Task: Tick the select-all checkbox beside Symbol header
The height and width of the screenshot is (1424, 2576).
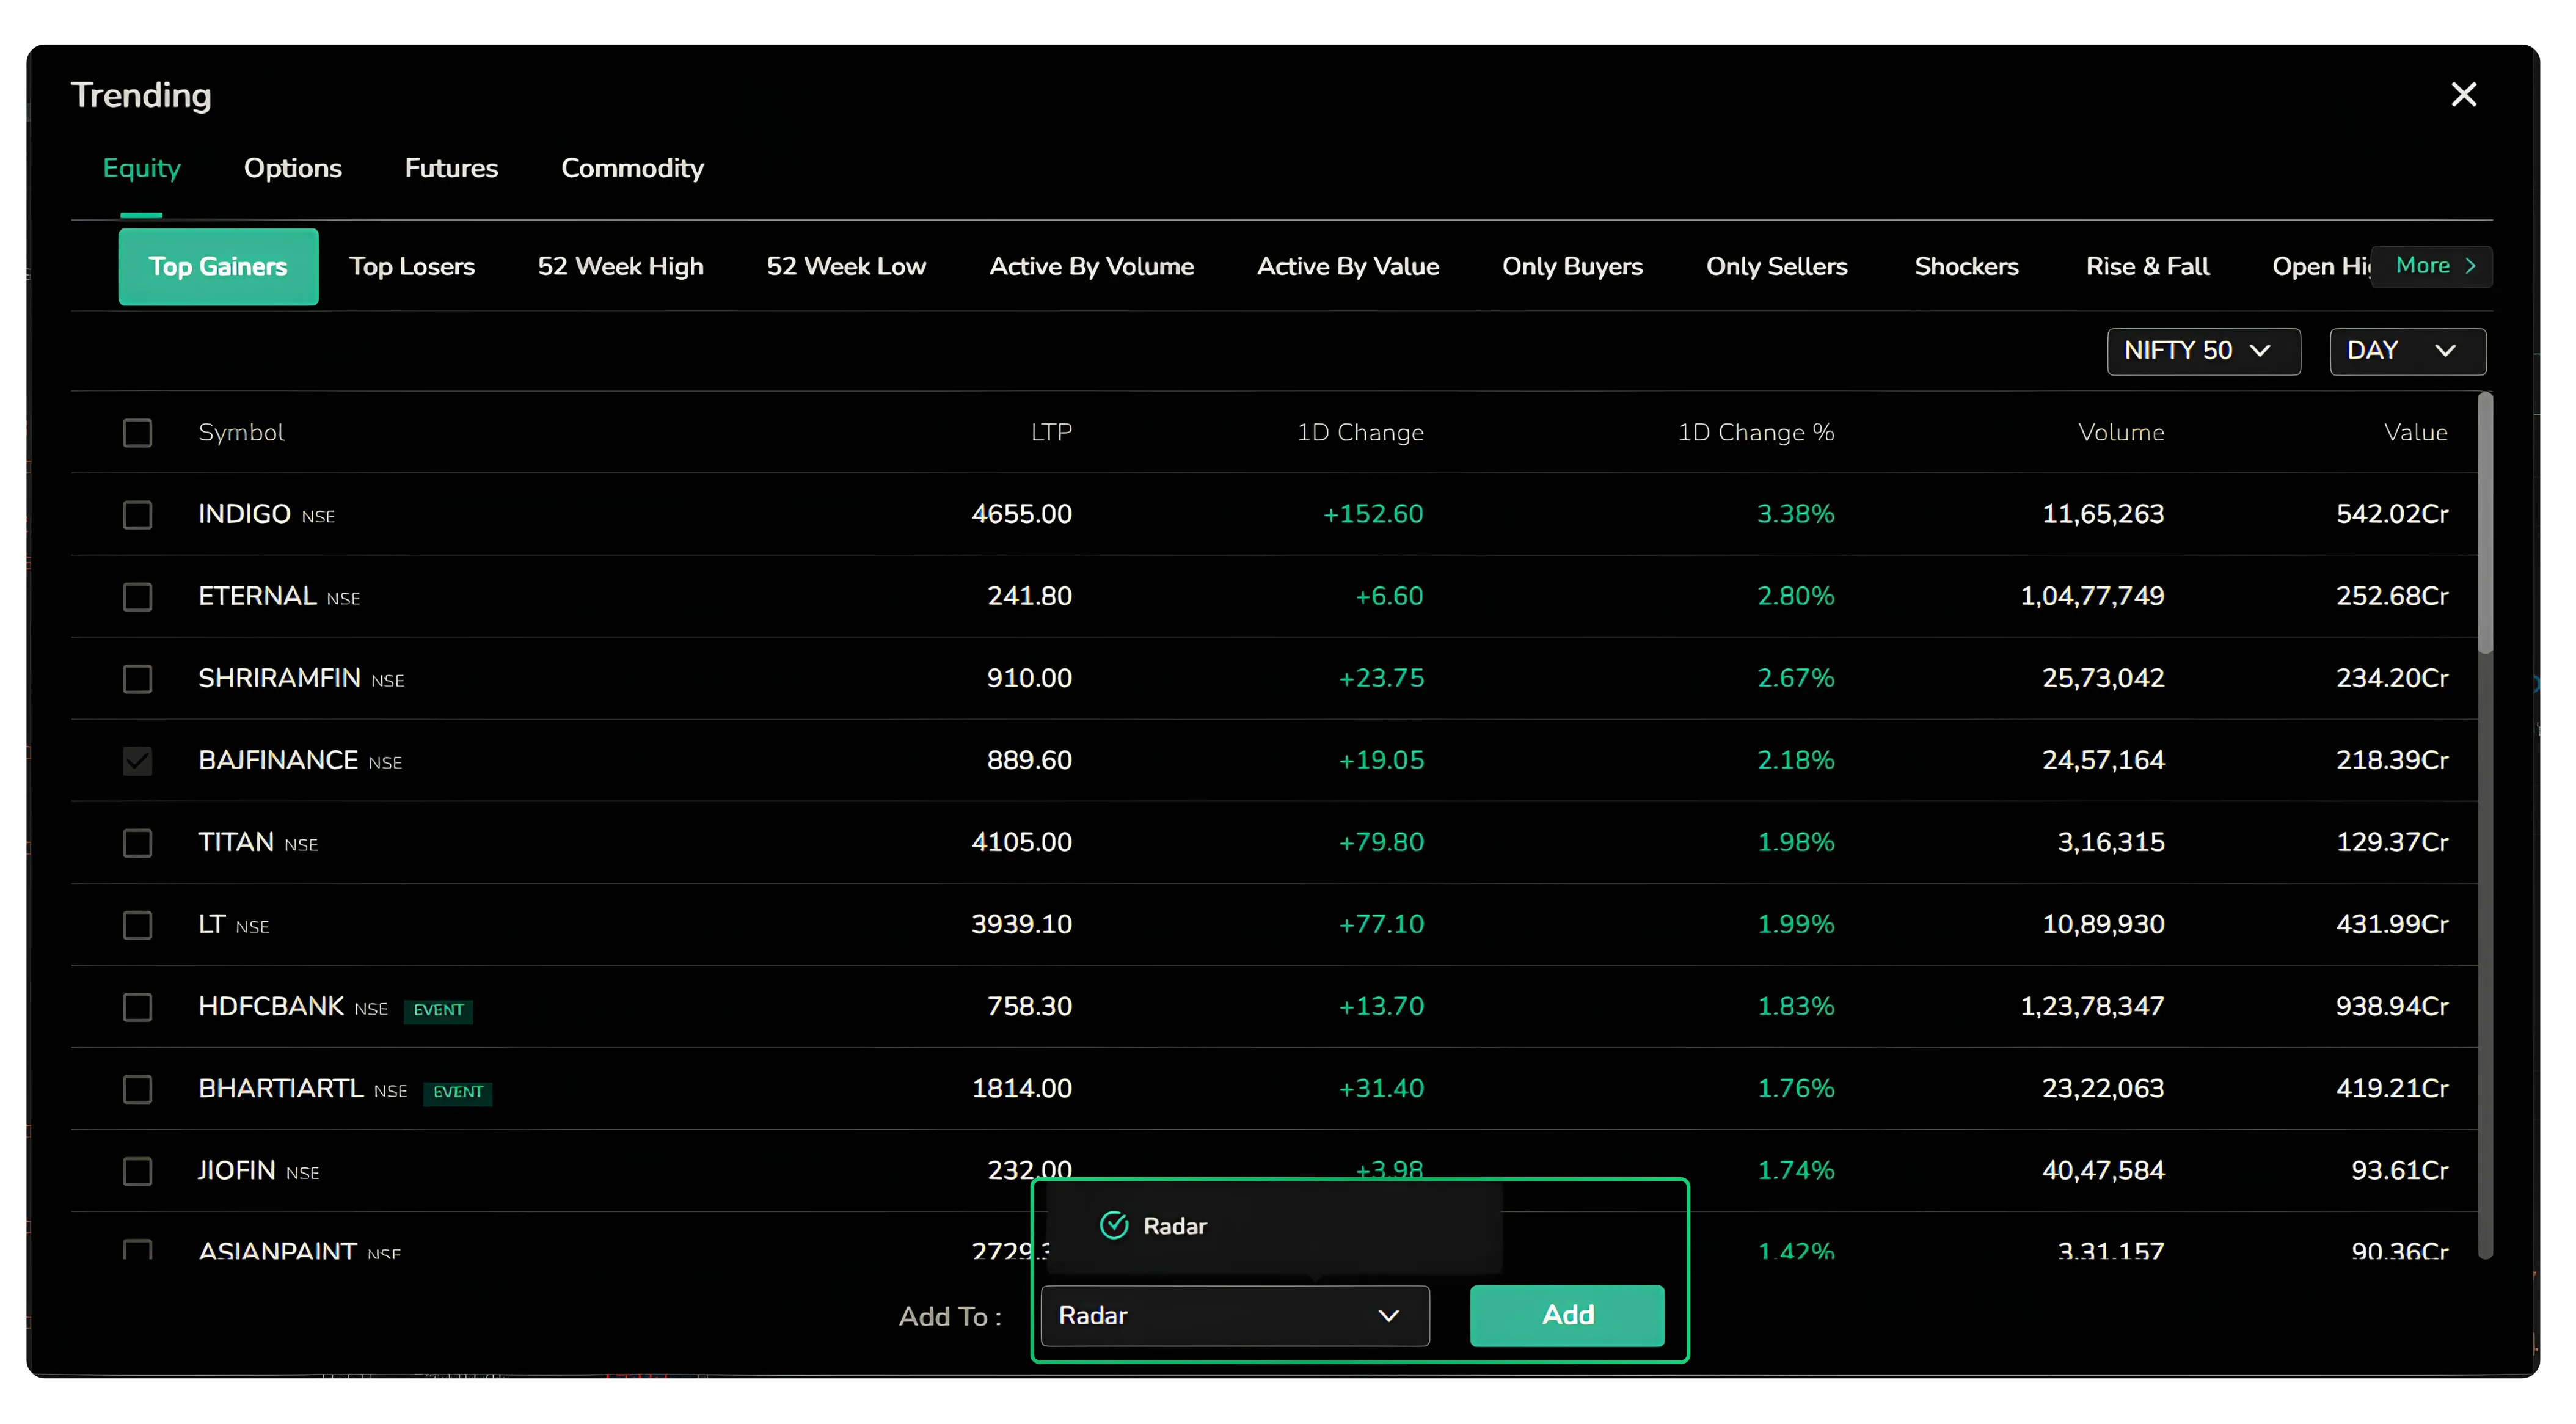Action: click(137, 433)
